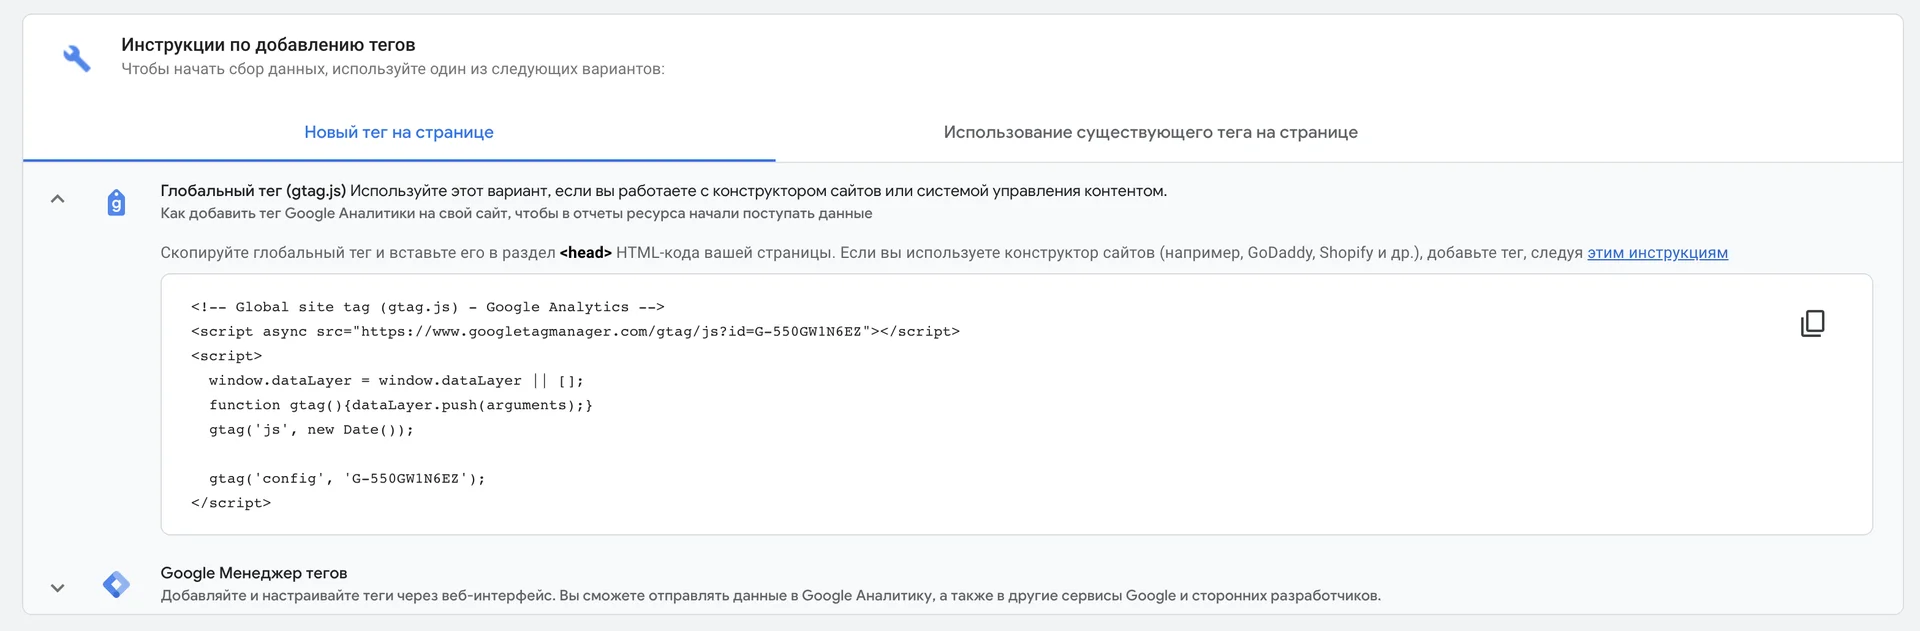Click the Global site tag comment line
The height and width of the screenshot is (631, 1920).
click(428, 307)
